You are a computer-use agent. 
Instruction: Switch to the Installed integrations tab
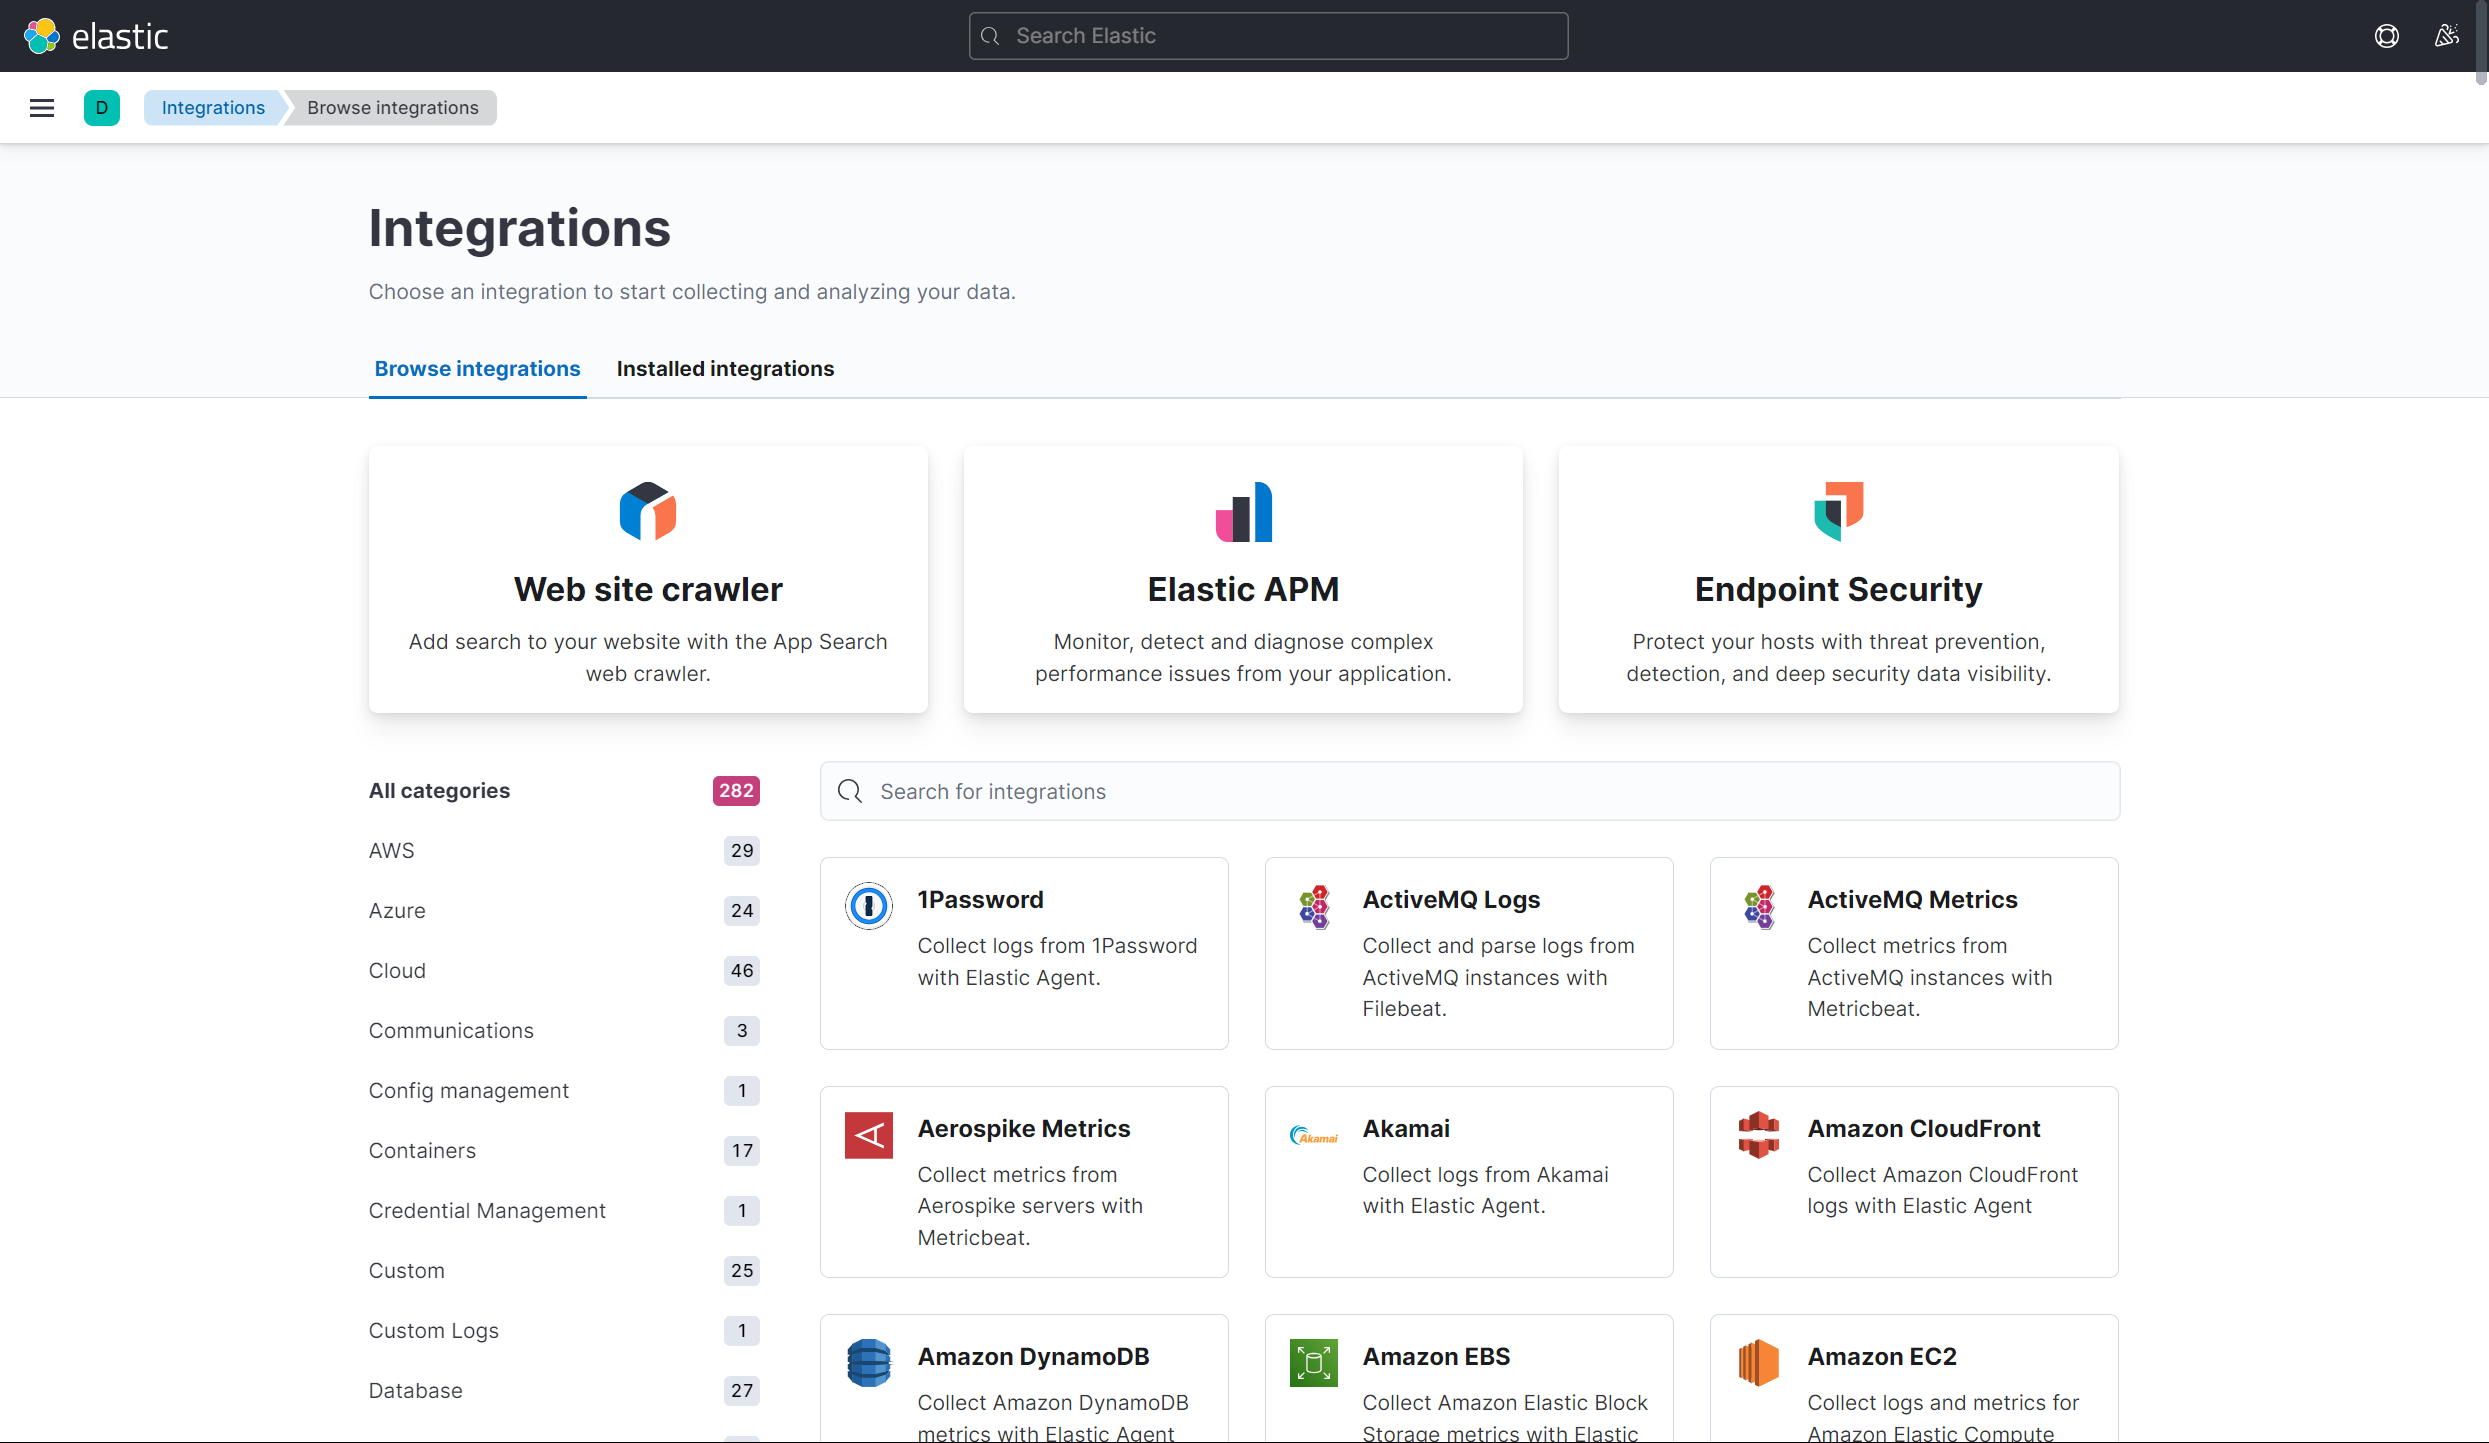tap(725, 369)
